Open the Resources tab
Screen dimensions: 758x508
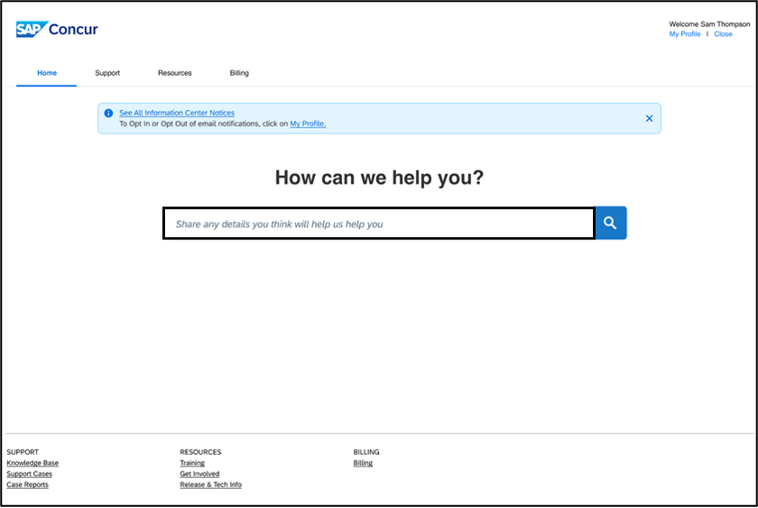point(175,73)
